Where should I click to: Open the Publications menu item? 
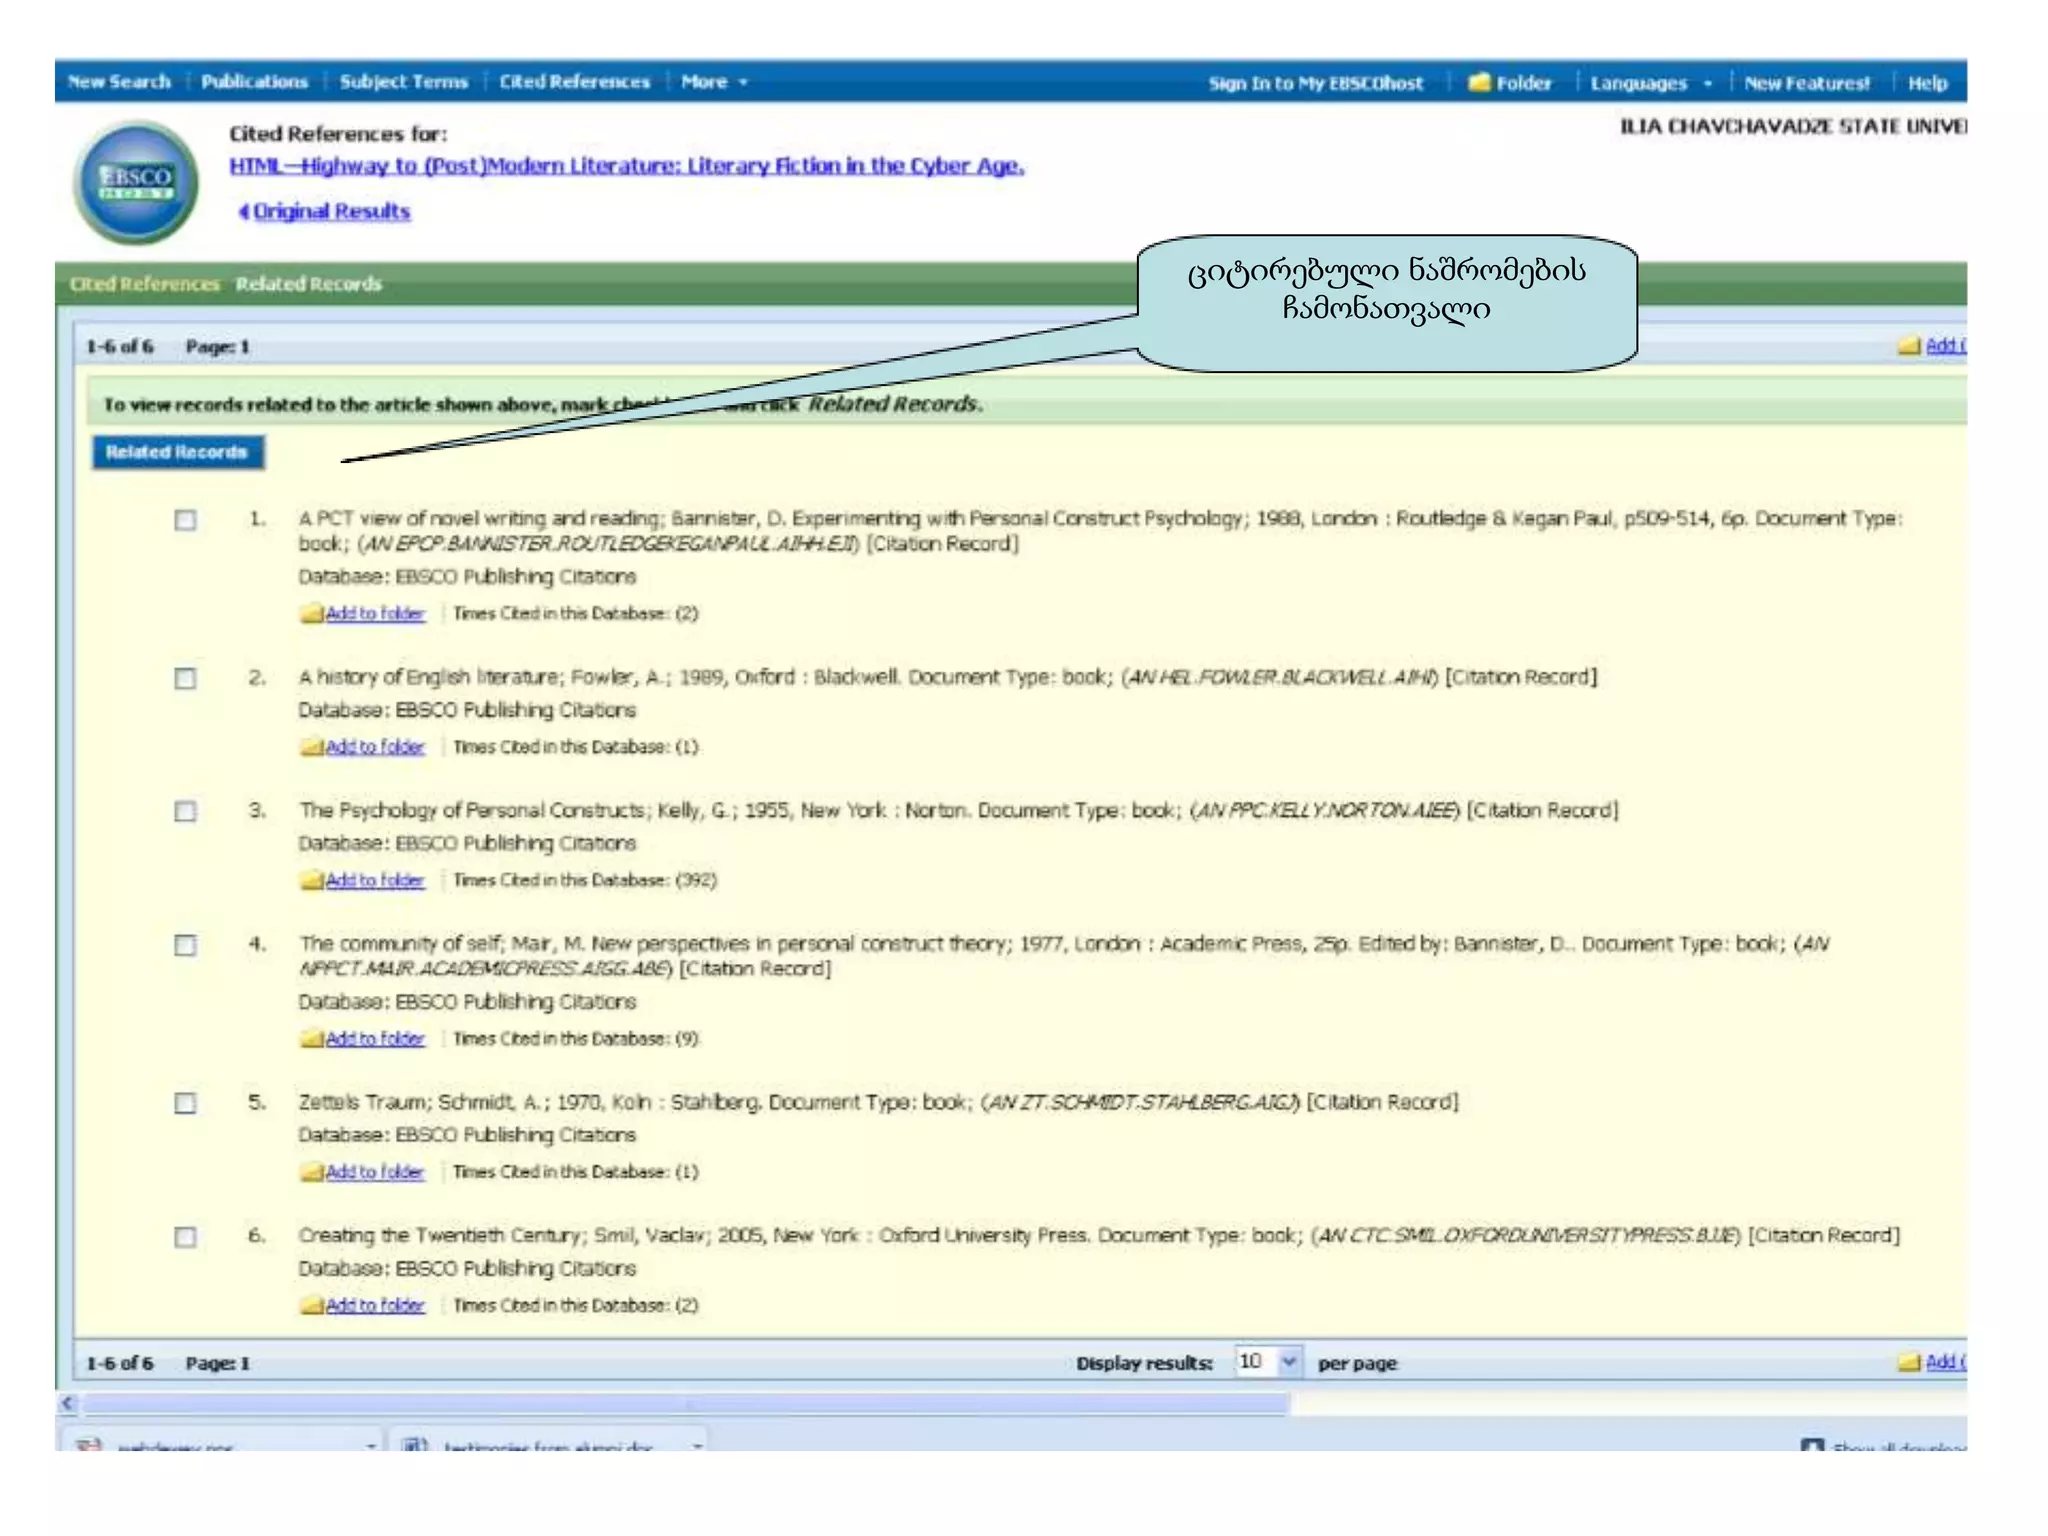254,82
